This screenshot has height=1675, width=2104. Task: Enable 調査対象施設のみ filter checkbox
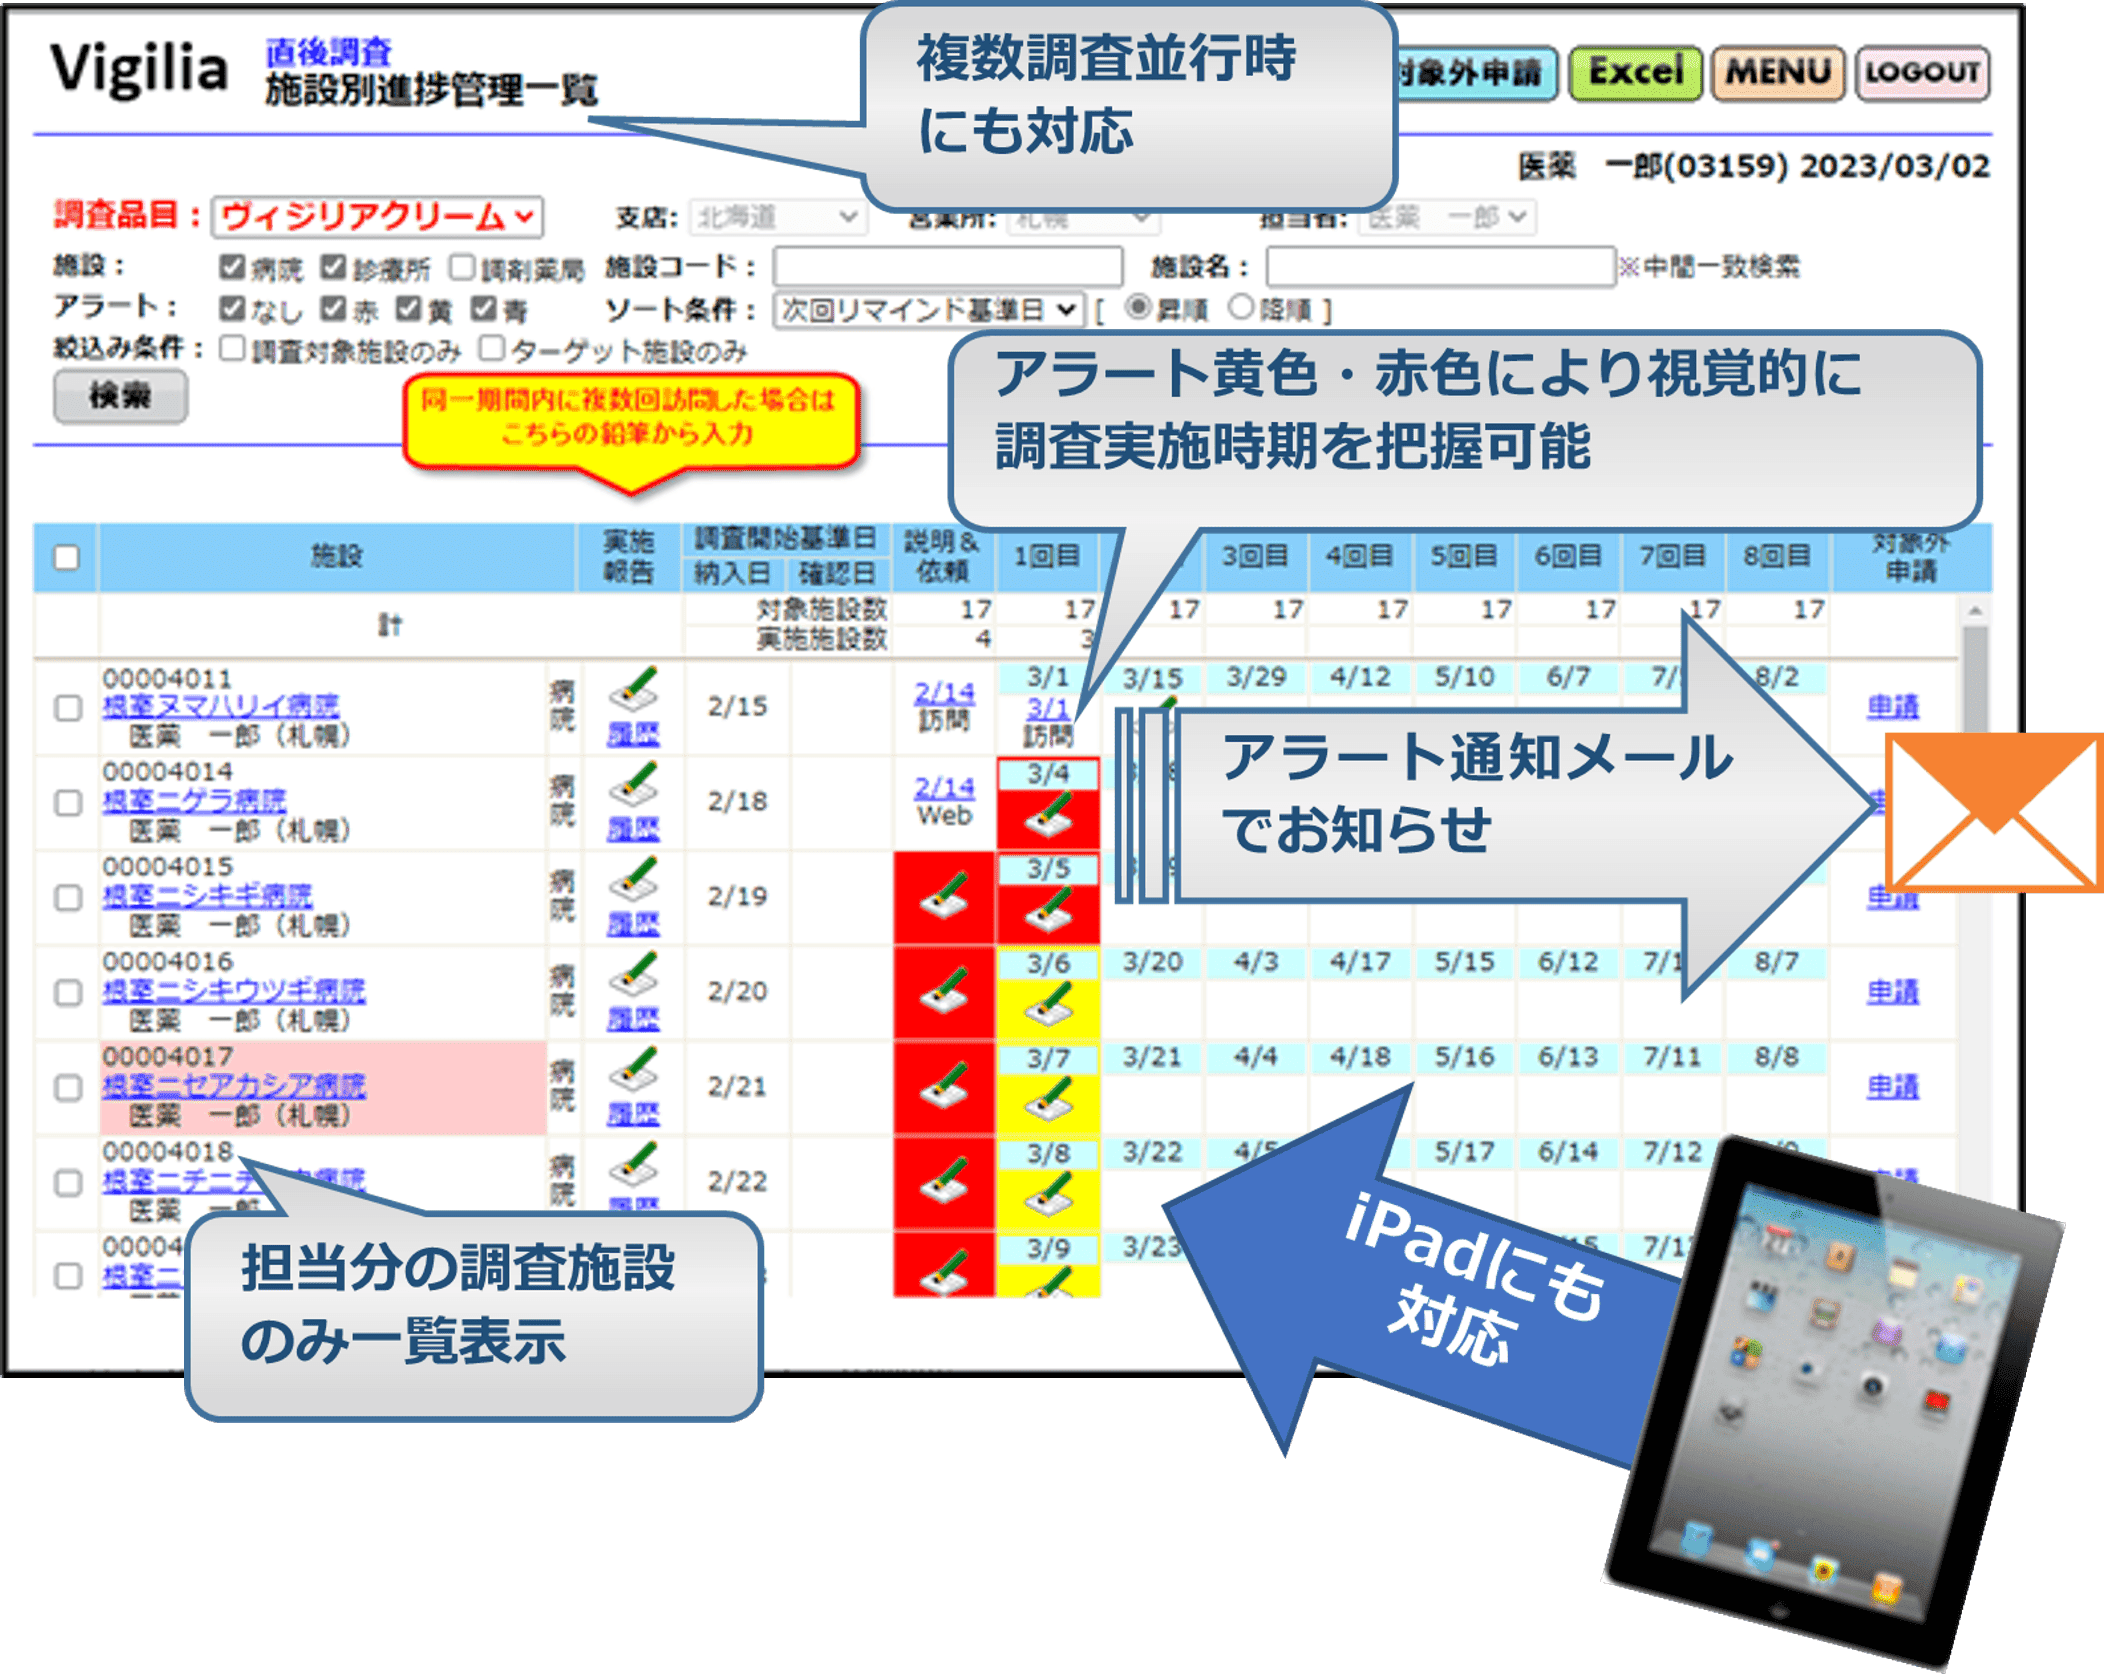(232, 349)
